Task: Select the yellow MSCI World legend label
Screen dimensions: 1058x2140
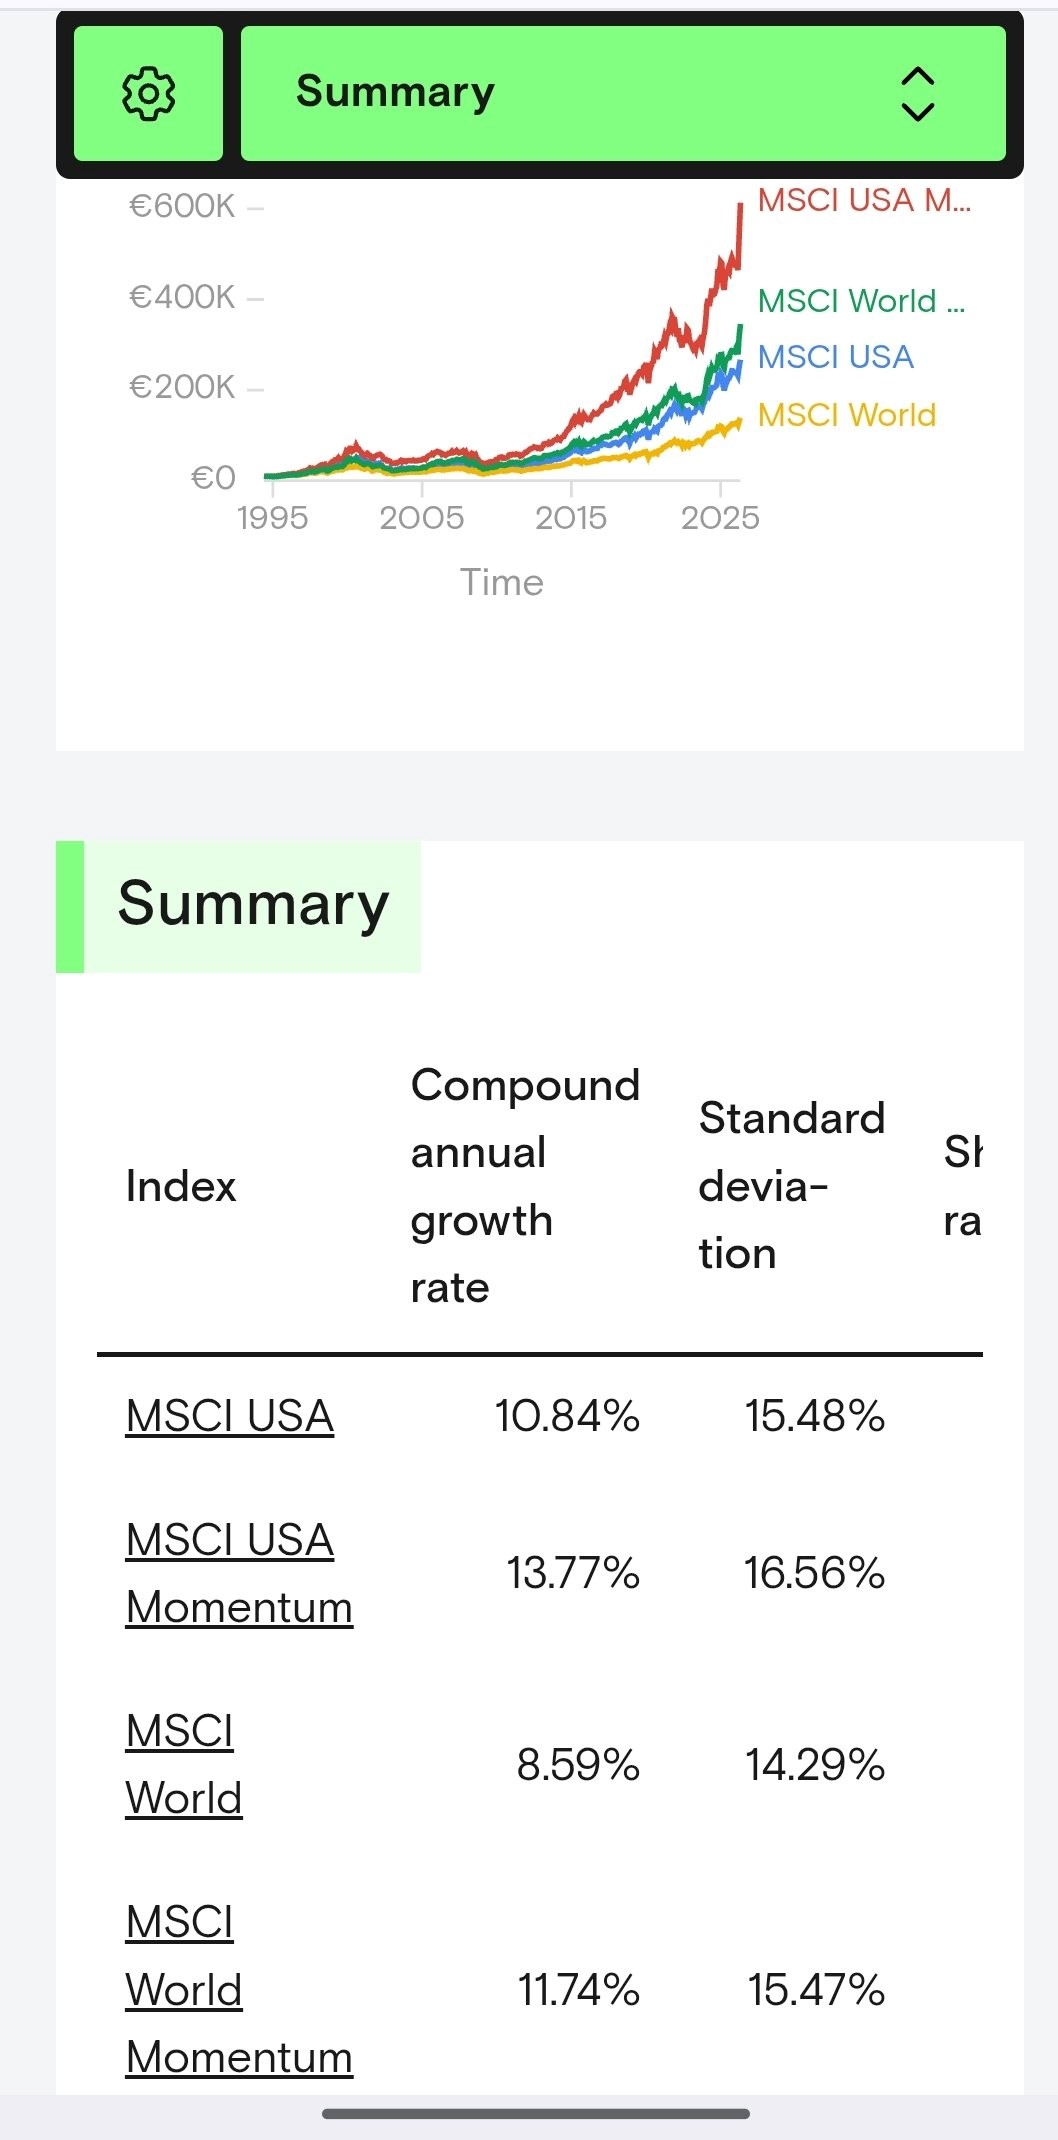Action: [x=847, y=414]
